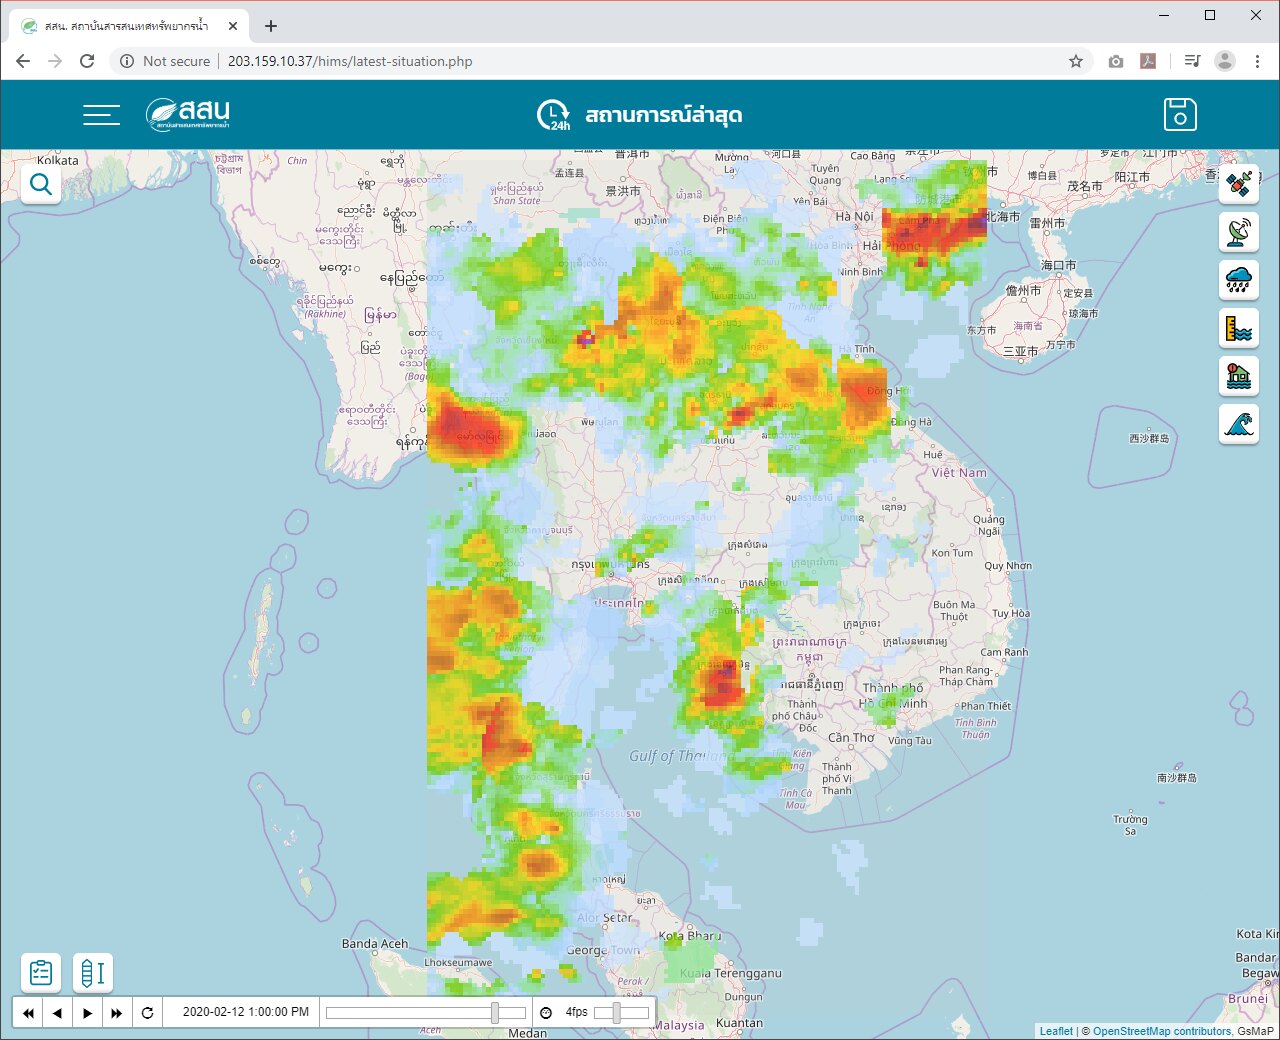
Task: Go back to the previous page
Action: coord(23,61)
